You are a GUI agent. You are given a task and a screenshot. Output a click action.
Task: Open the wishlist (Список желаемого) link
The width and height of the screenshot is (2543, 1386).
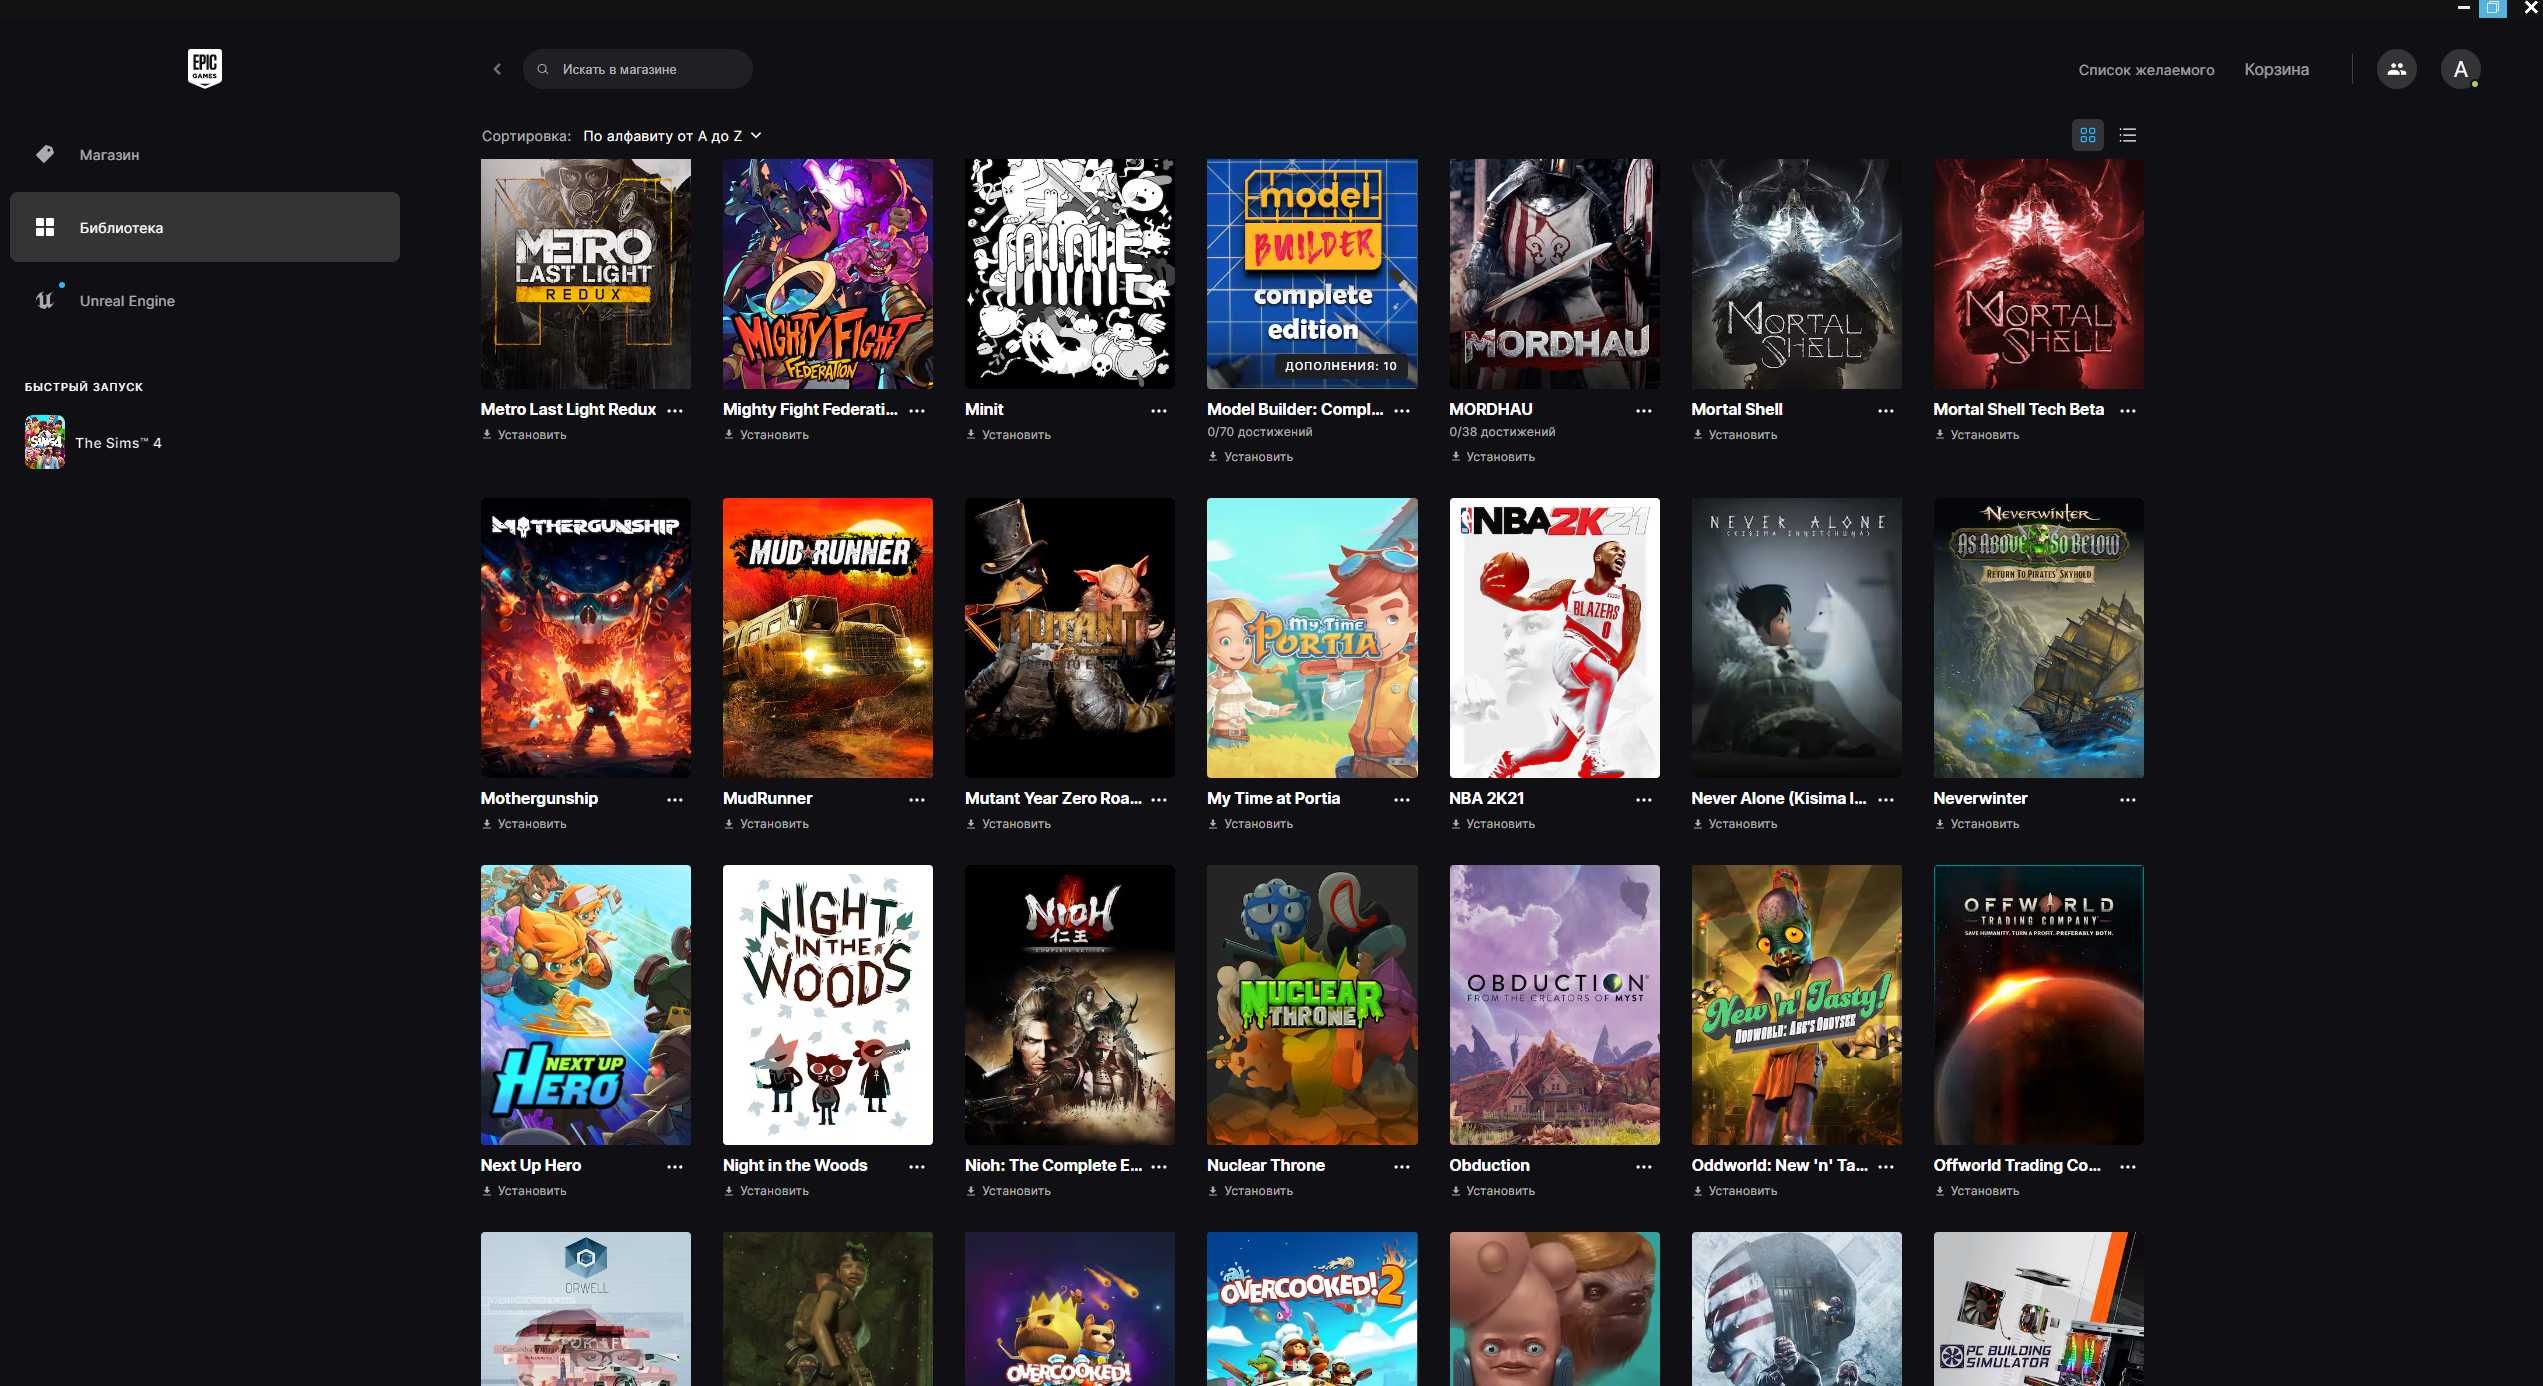tap(2146, 69)
